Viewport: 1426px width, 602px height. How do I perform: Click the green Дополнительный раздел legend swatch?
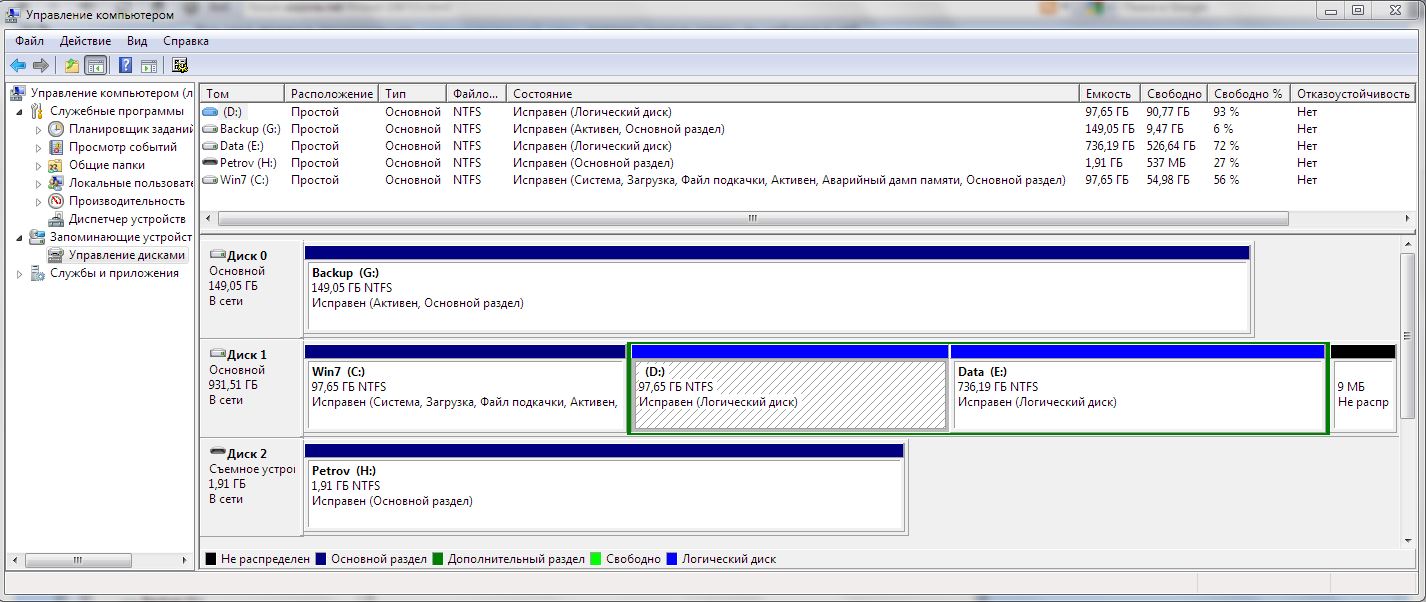(x=438, y=559)
